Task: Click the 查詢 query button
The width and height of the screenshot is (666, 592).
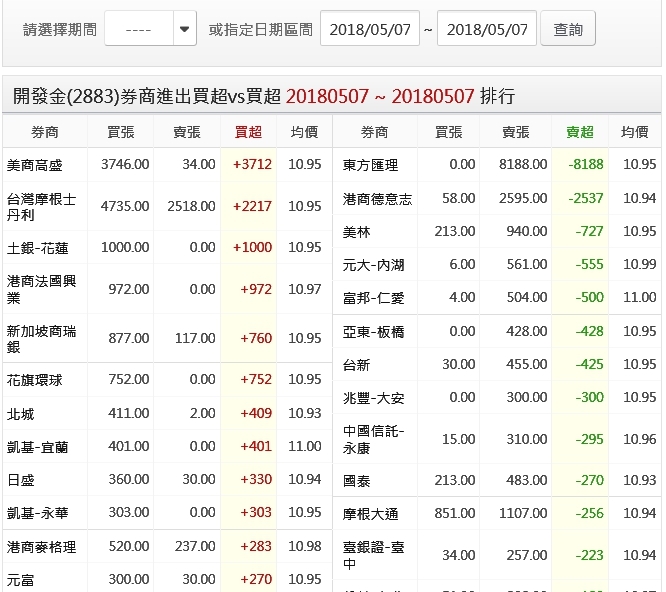Action: (x=568, y=28)
